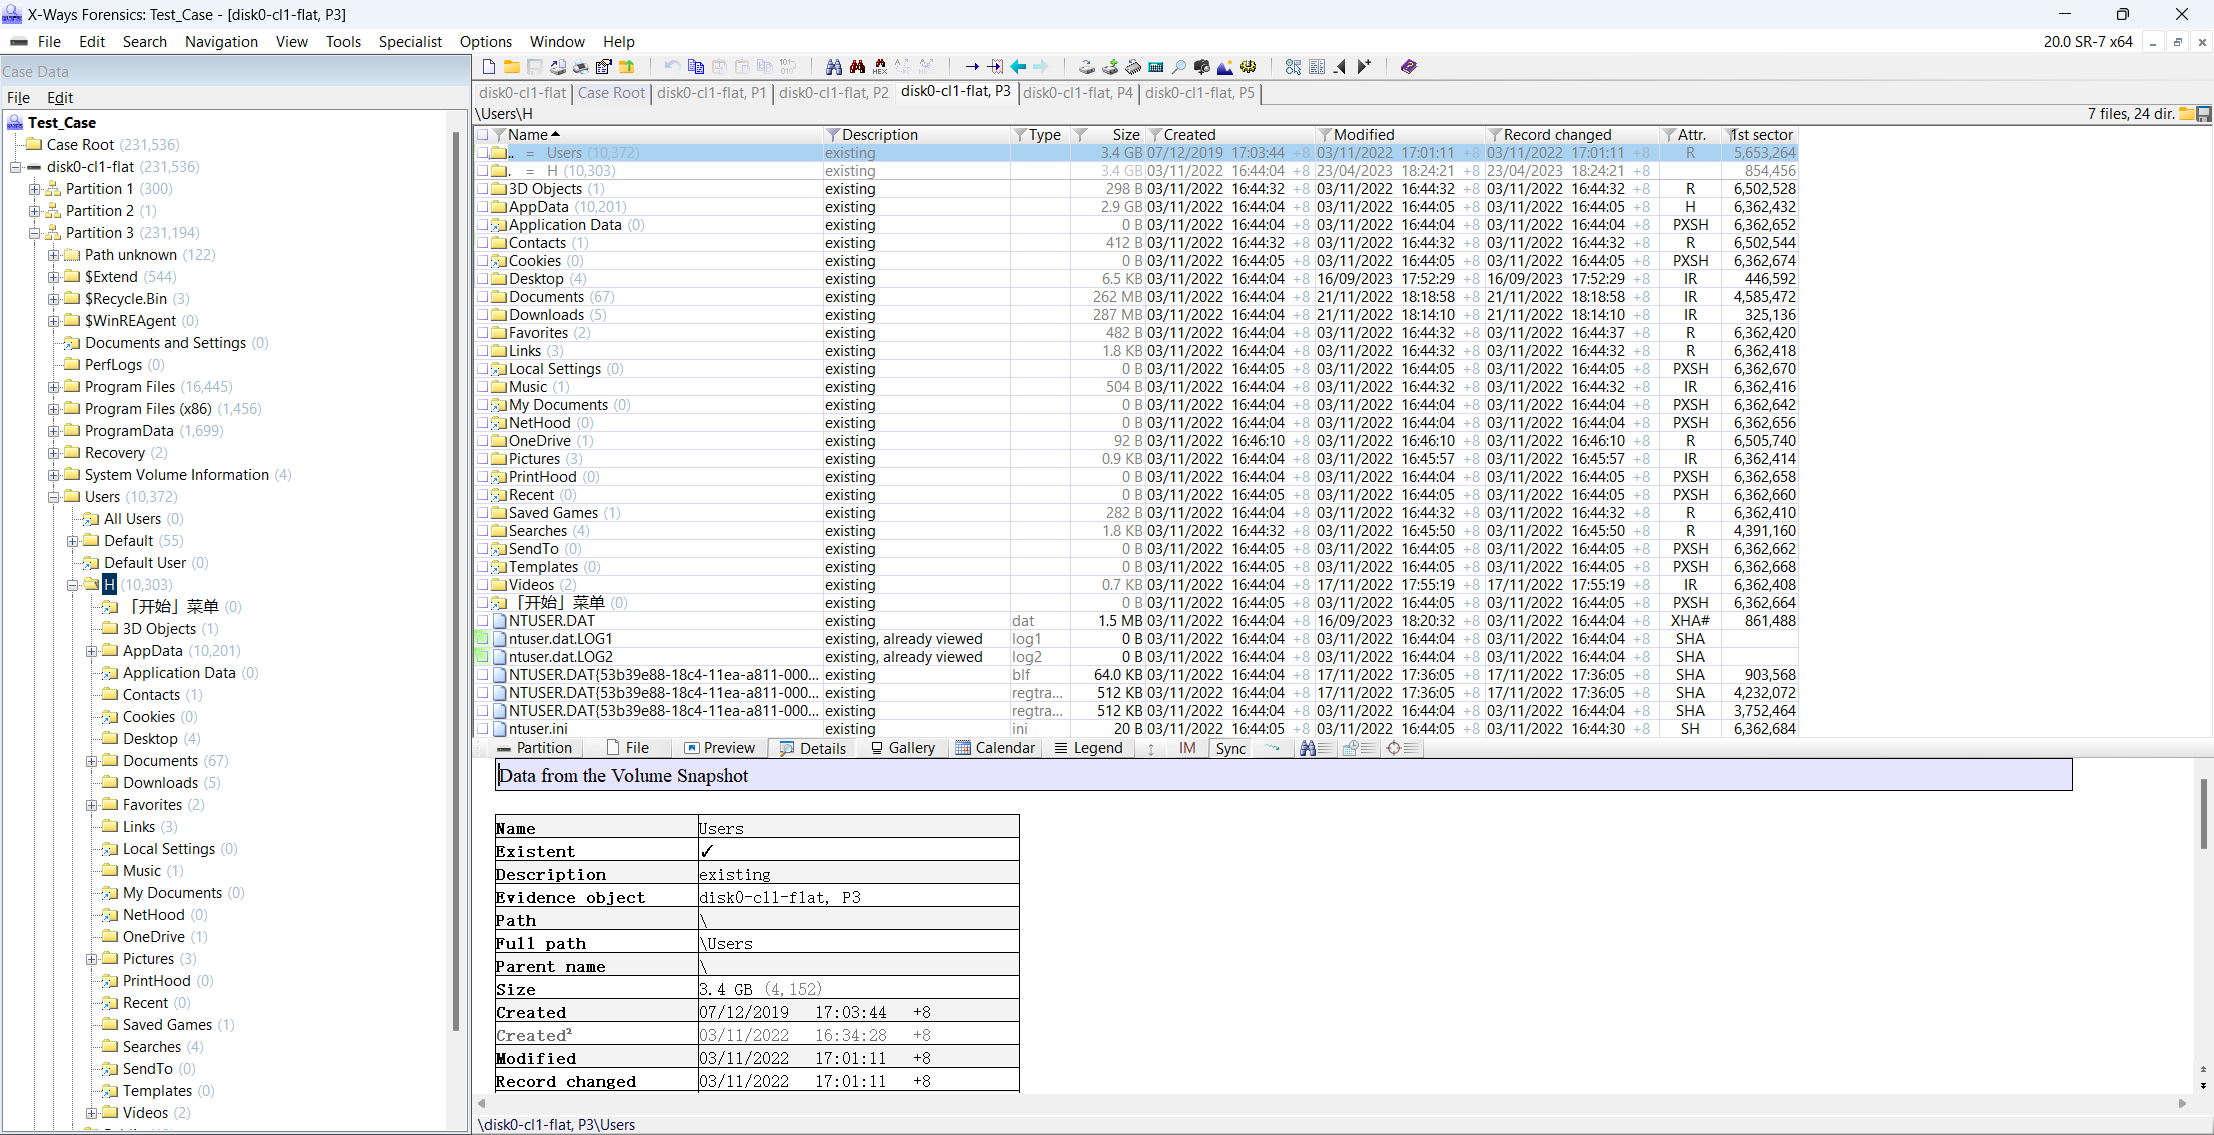
Task: Switch to the Gallery view tab
Action: (902, 748)
